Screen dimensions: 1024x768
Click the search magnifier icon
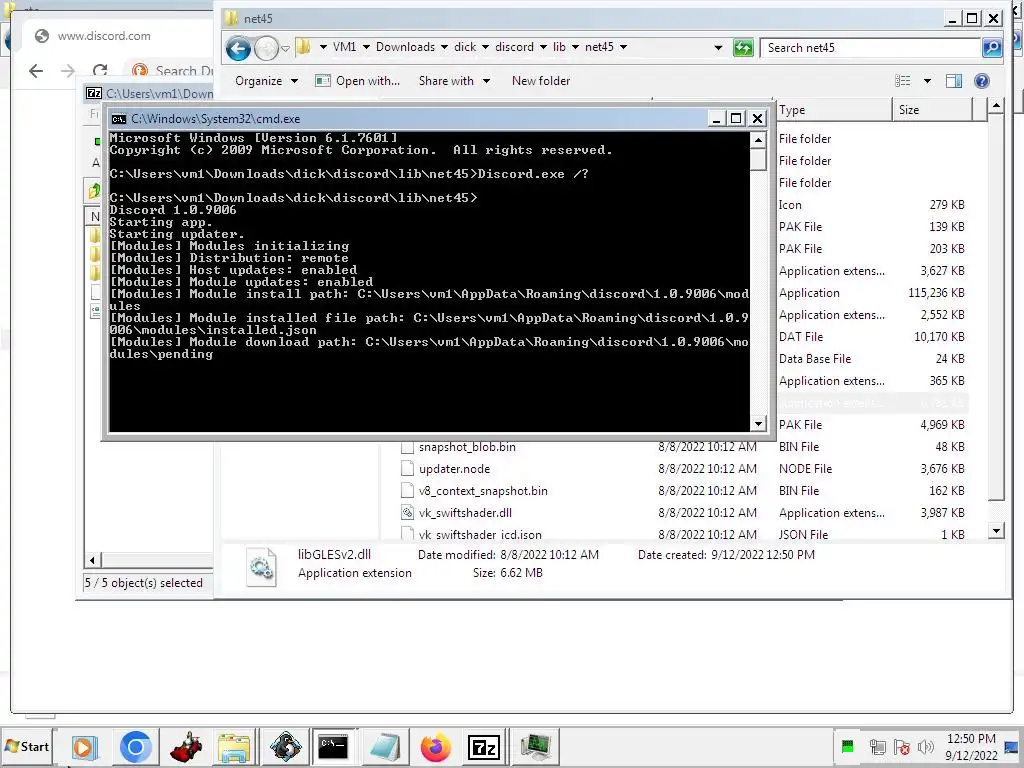click(992, 48)
